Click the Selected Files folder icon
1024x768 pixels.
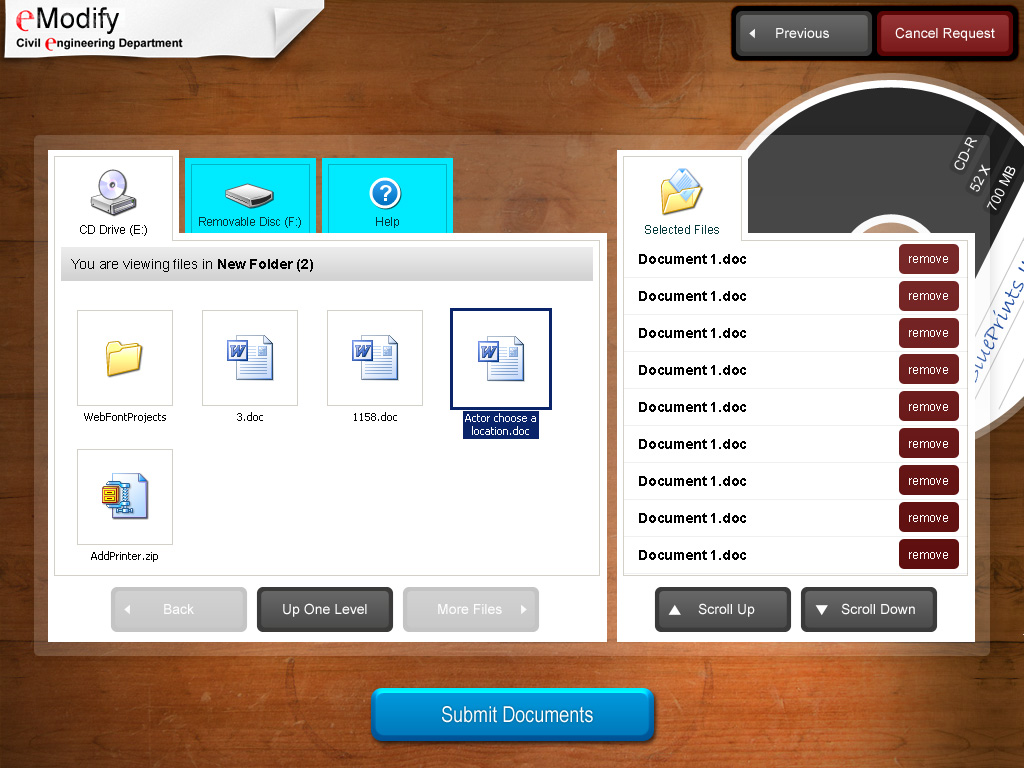pos(681,191)
